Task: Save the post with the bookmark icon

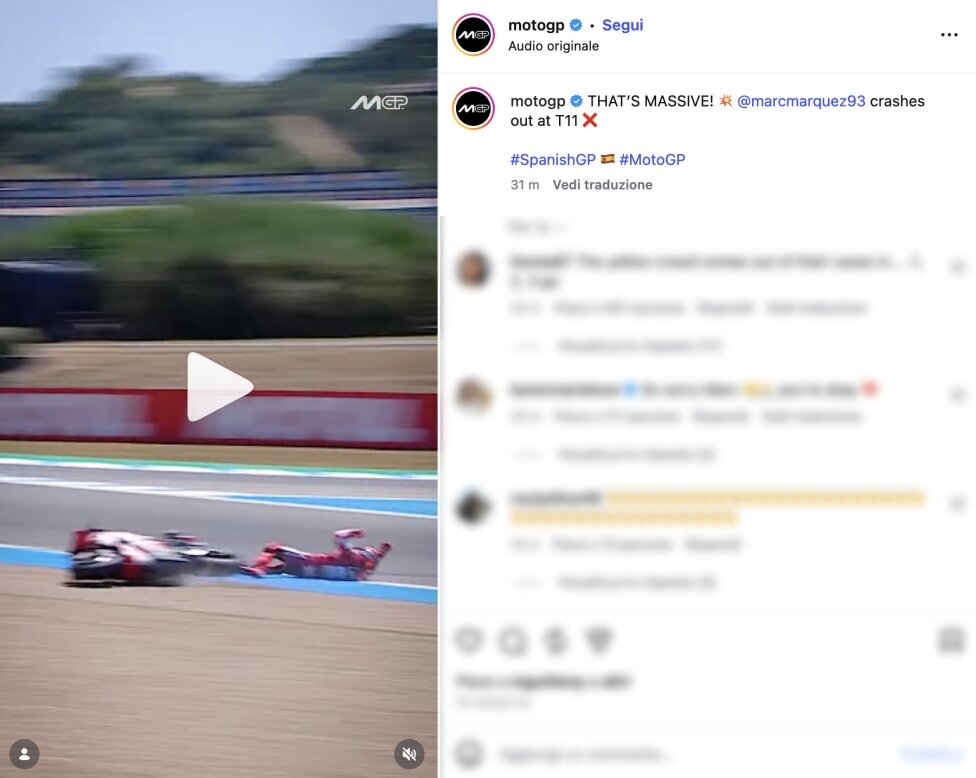Action: (x=951, y=640)
